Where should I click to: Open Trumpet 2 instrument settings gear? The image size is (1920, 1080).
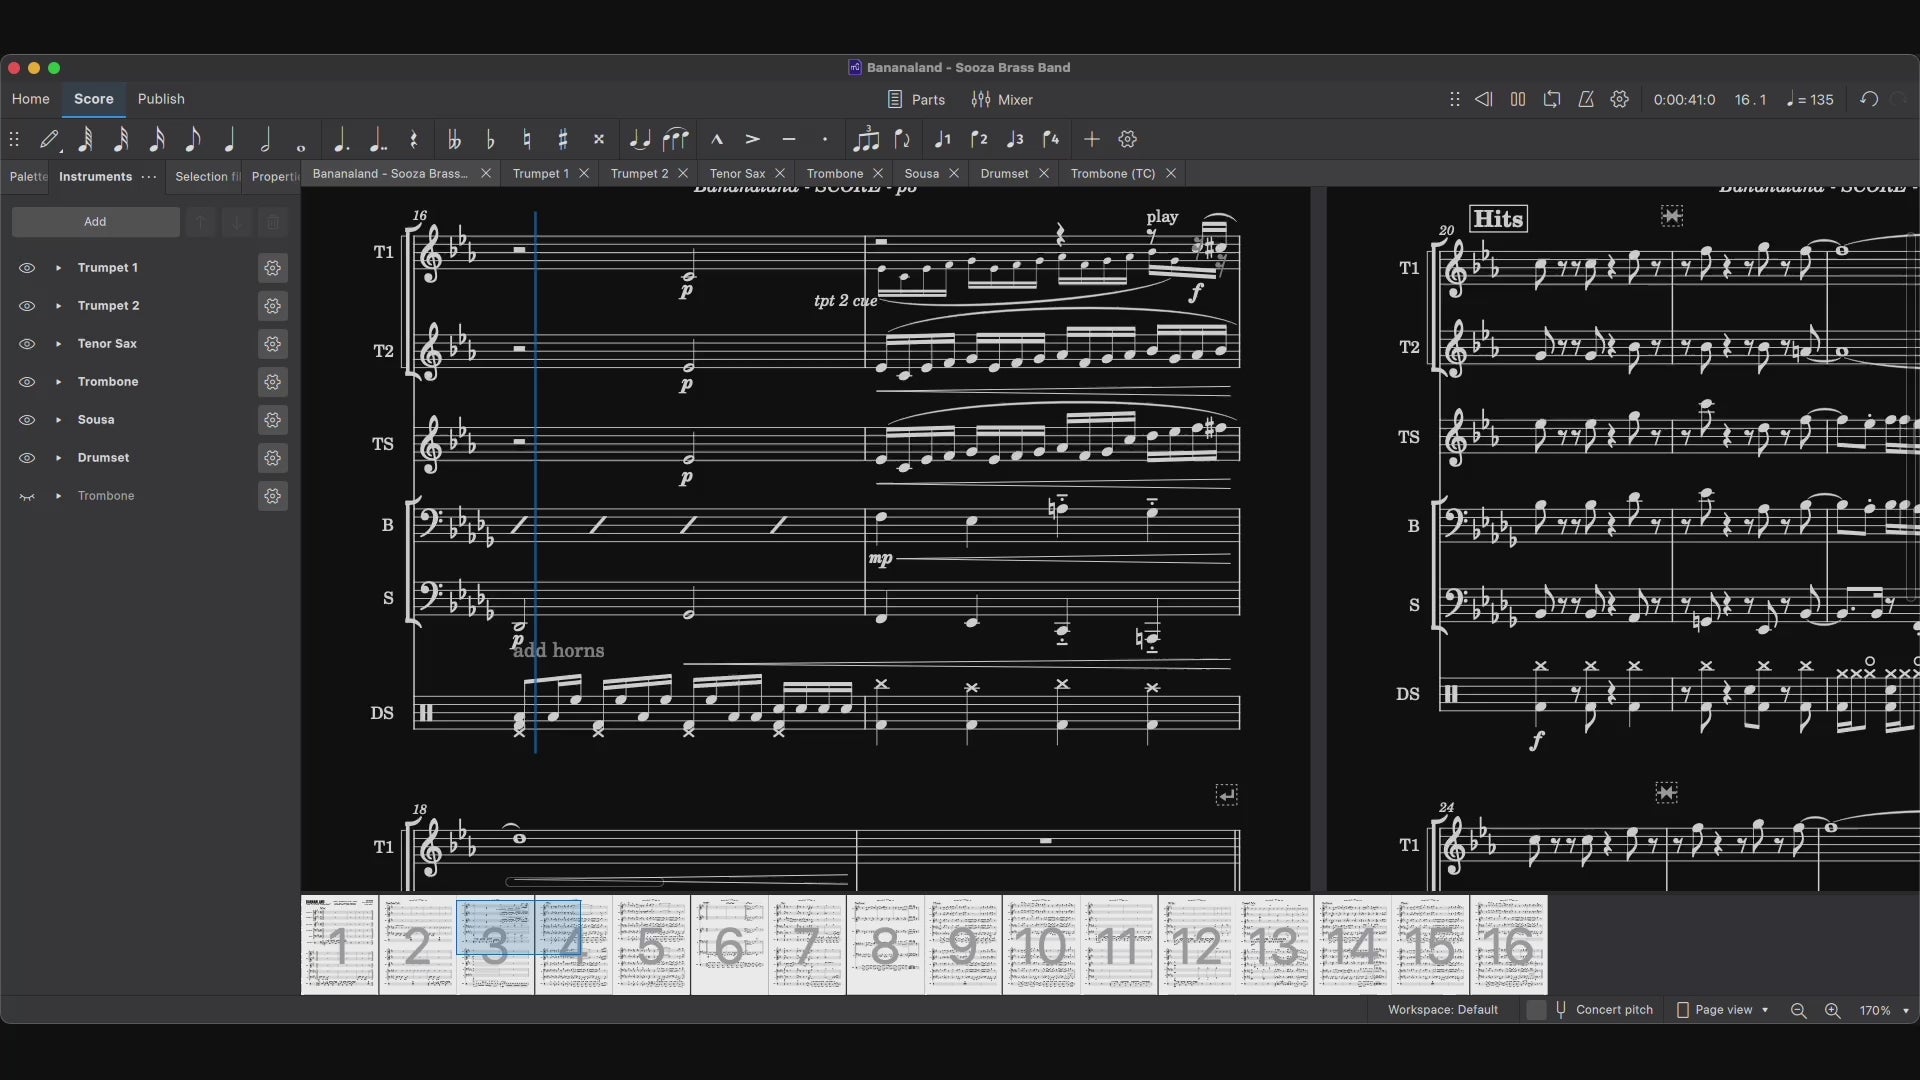[x=272, y=306]
